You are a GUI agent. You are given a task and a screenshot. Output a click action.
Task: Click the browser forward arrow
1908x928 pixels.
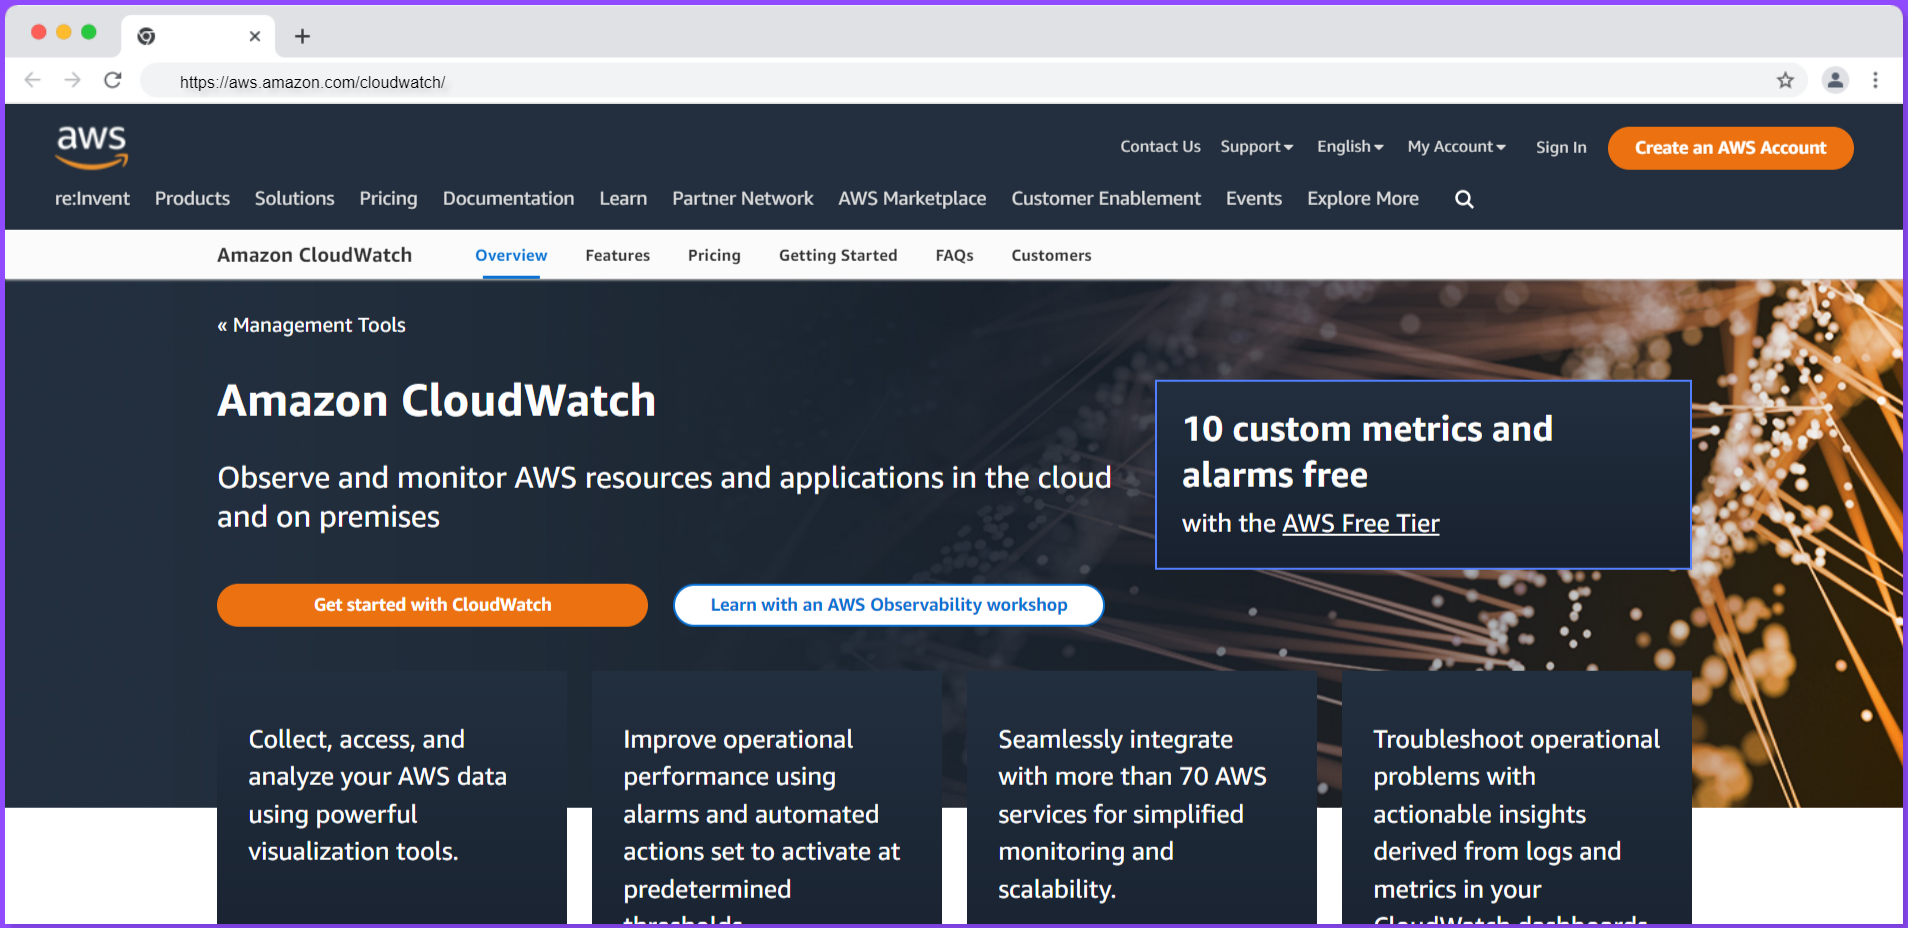72,80
